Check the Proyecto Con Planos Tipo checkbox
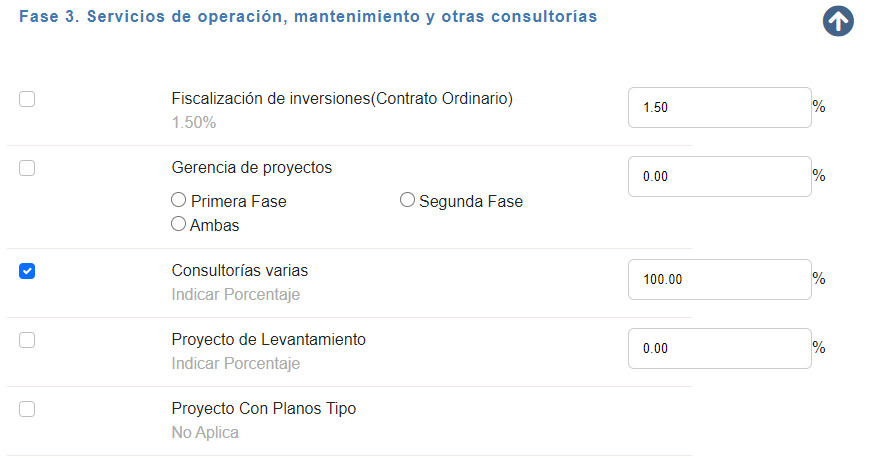Screen dimensions: 872x456 point(27,409)
